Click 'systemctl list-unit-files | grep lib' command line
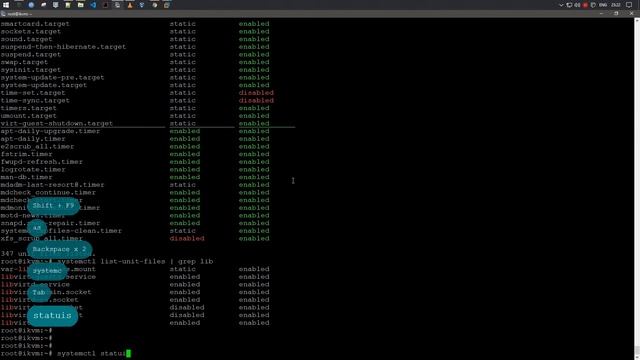Viewport: 640px width, 360px height. tap(135, 262)
